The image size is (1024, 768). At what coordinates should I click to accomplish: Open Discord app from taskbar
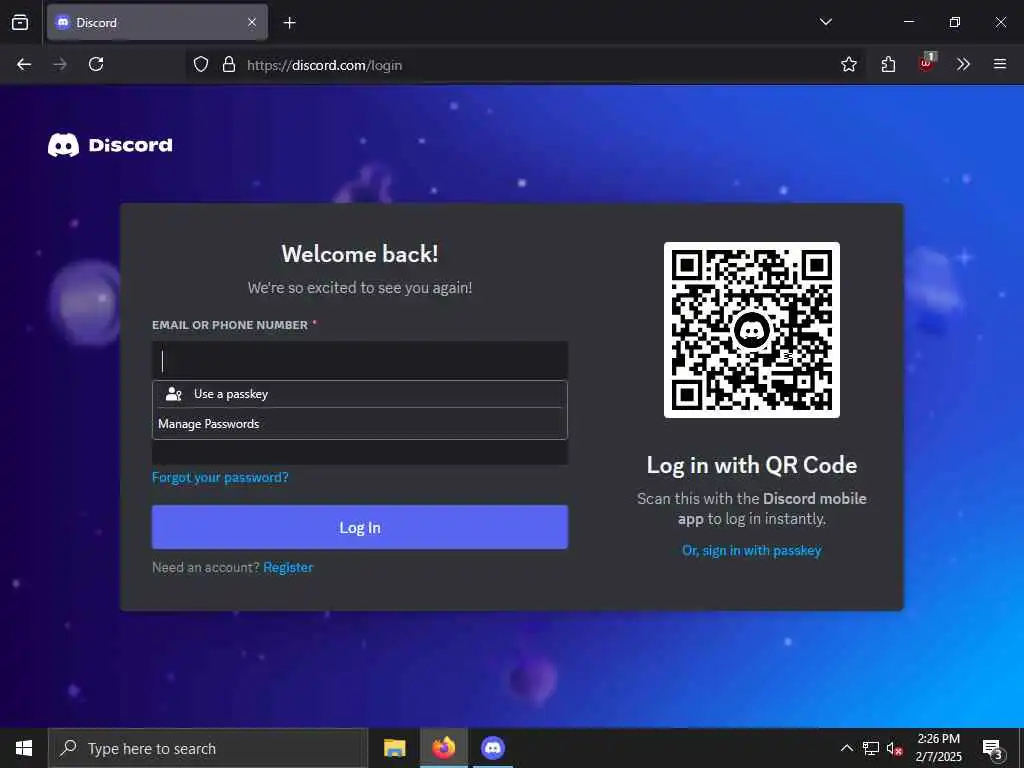(493, 748)
